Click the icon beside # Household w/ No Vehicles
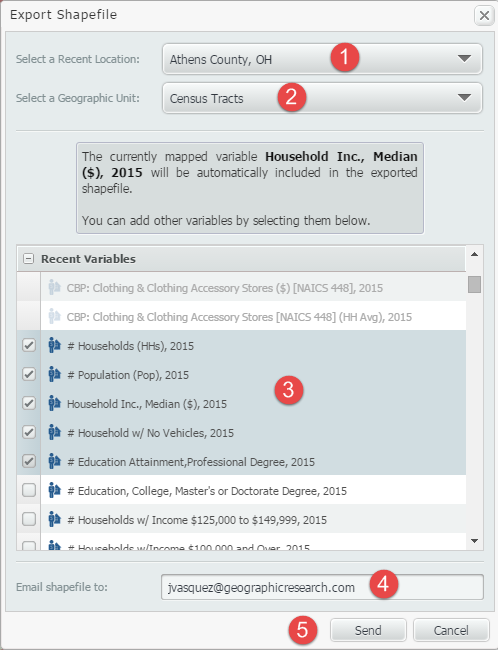Screen dimensions: 498x650 pyautogui.click(x=54, y=432)
